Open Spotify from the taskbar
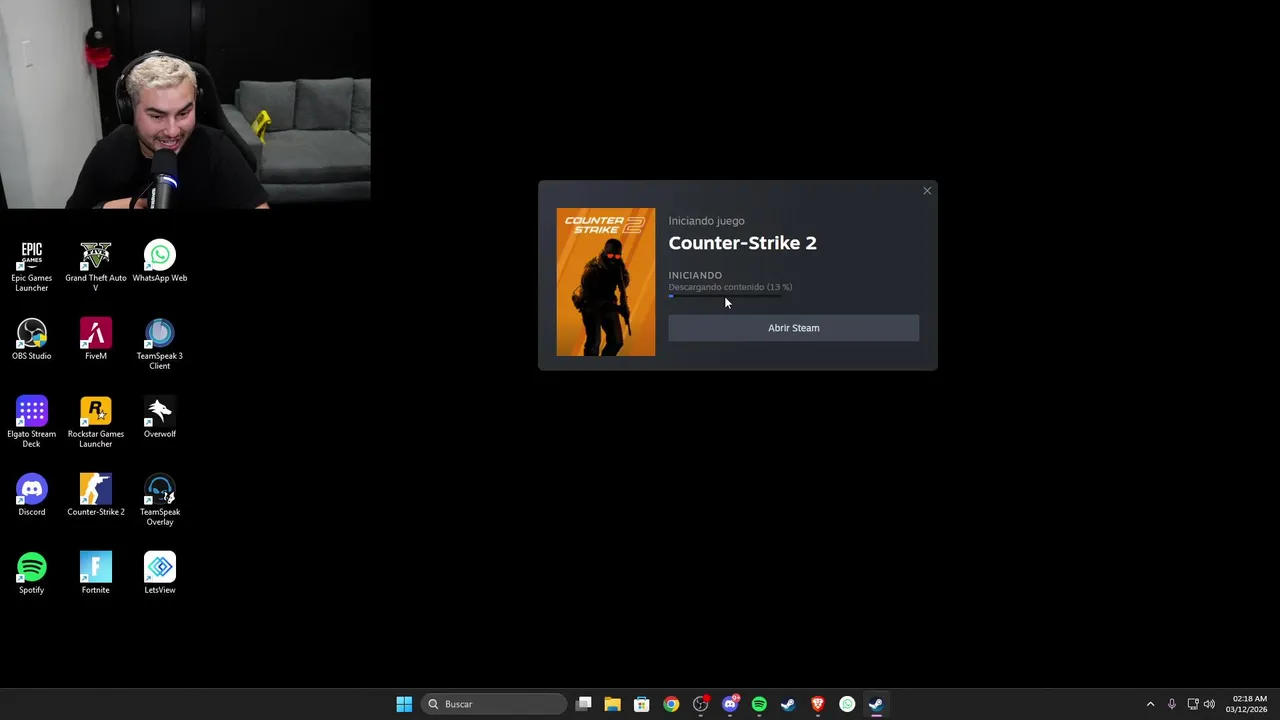1280x720 pixels. point(759,704)
